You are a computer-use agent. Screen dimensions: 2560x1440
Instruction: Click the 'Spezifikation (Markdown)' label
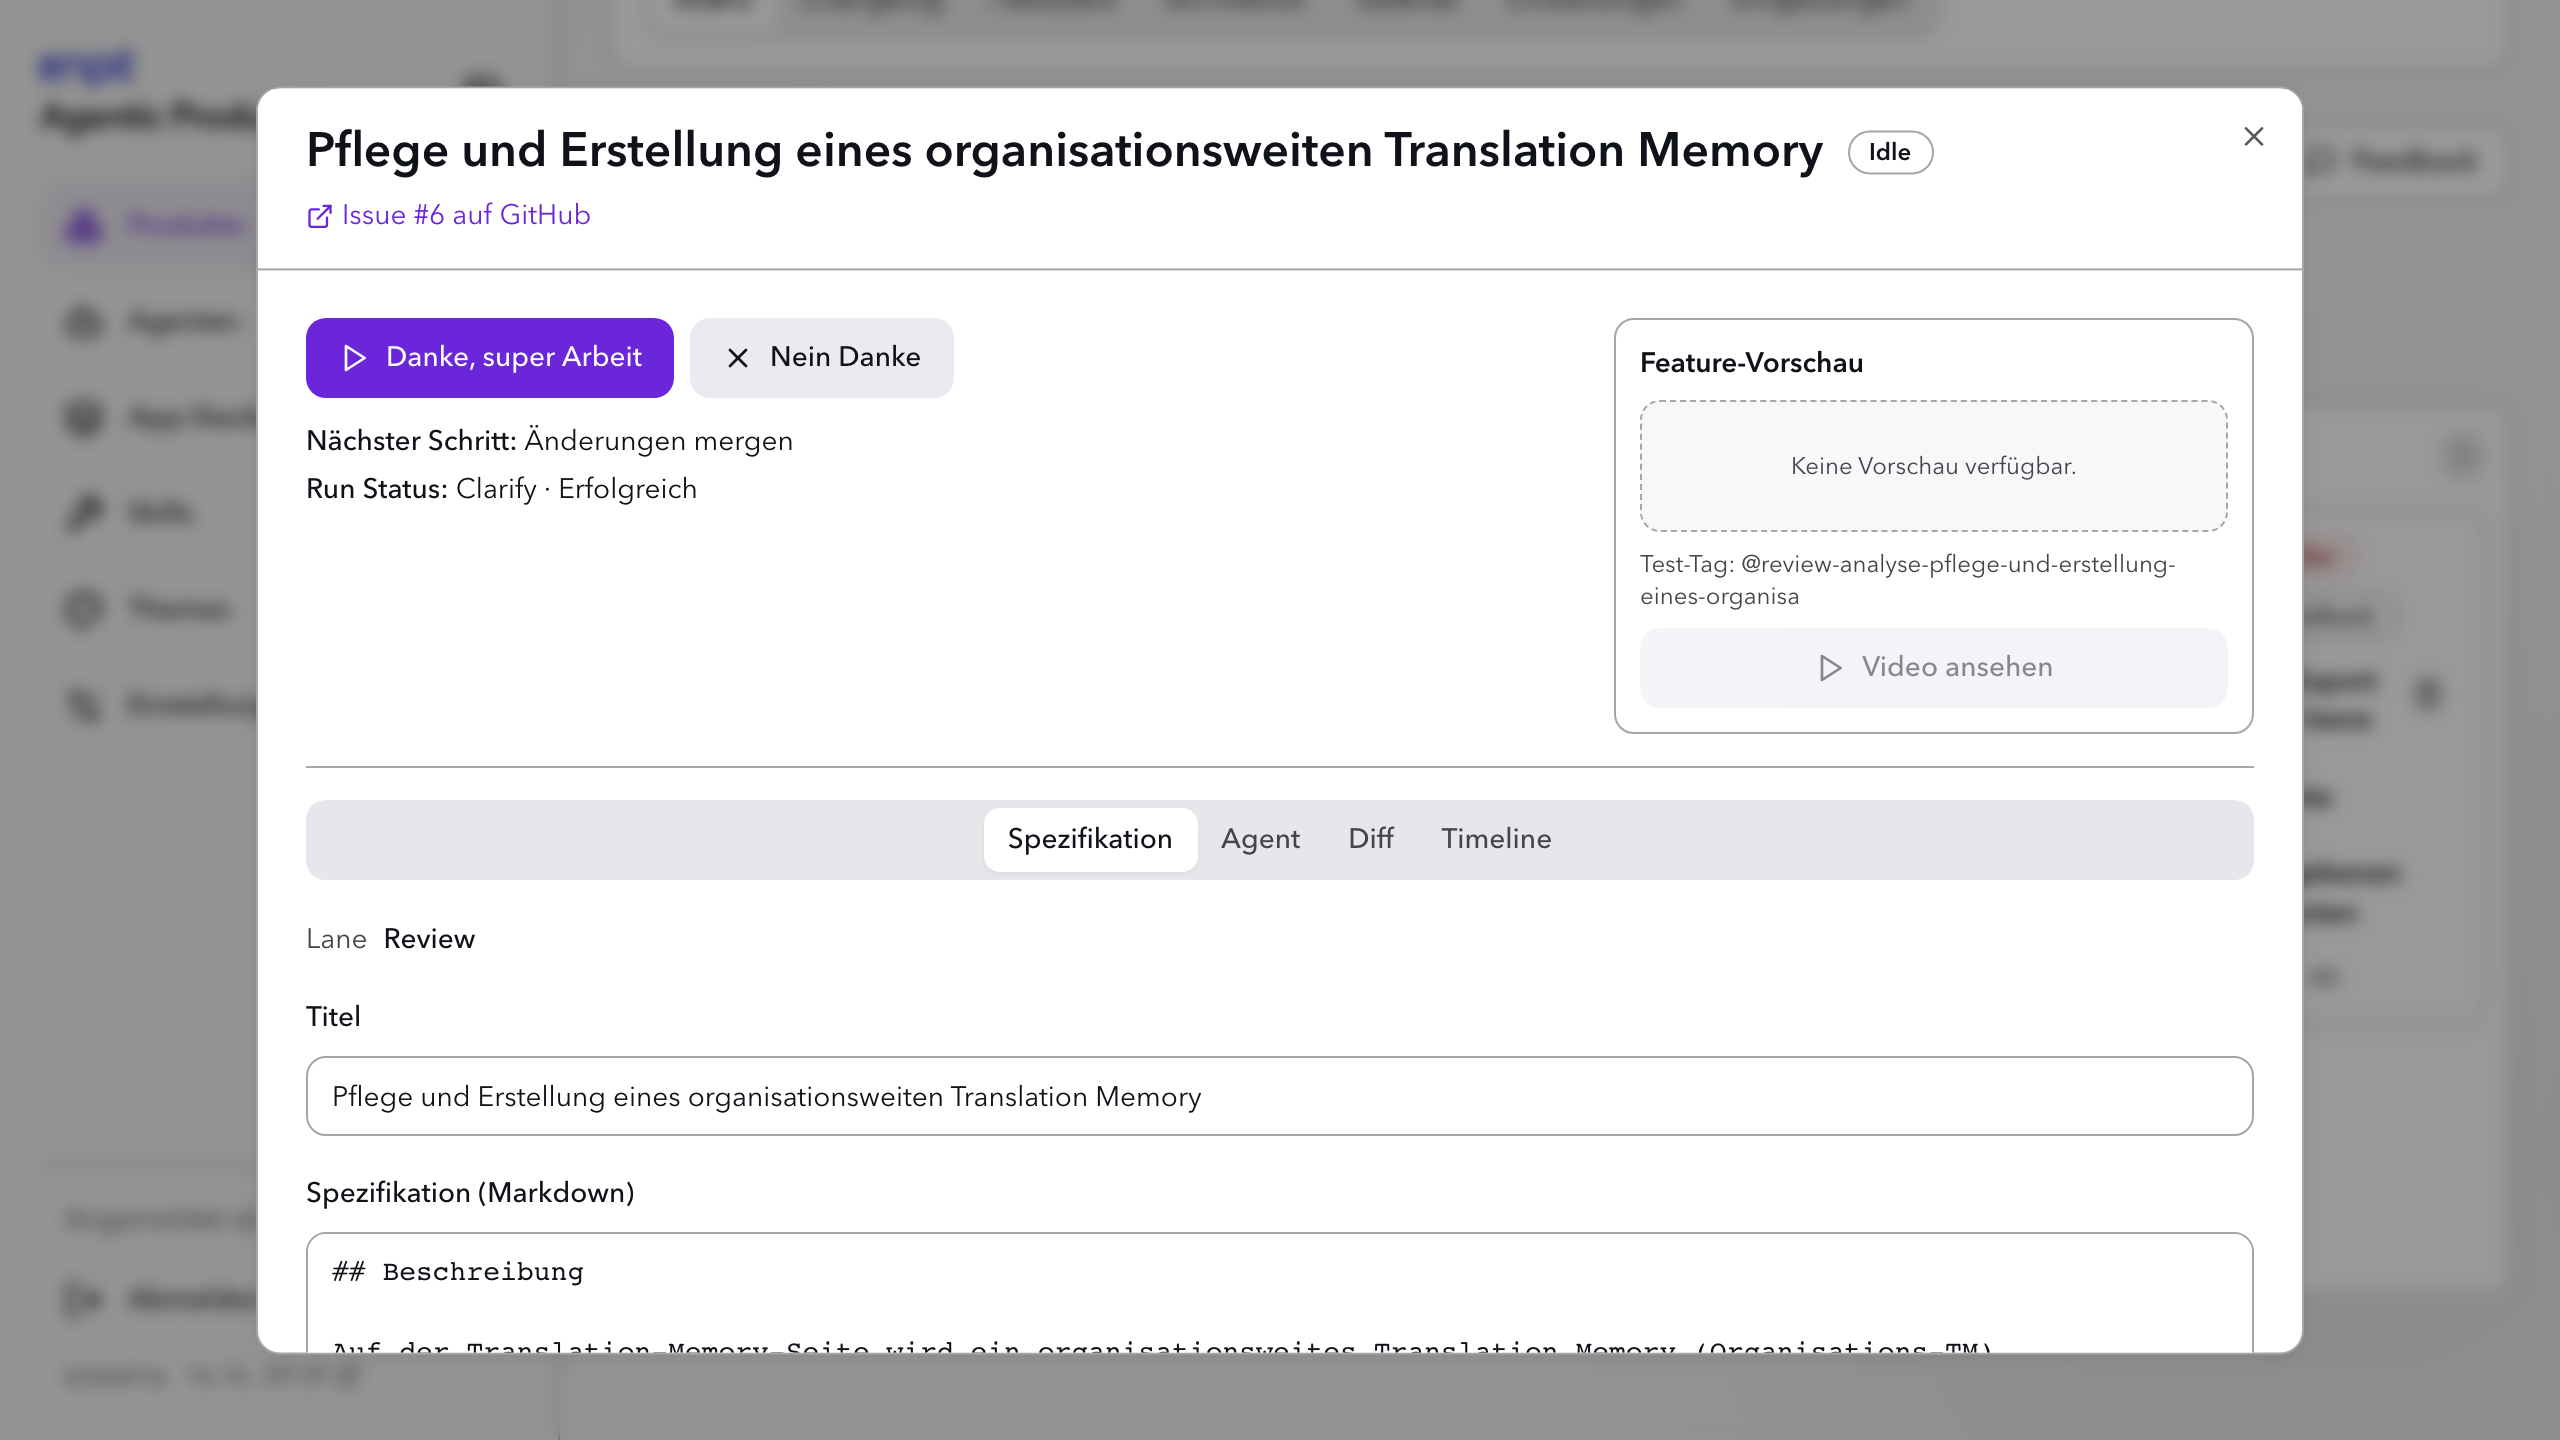tap(470, 1193)
